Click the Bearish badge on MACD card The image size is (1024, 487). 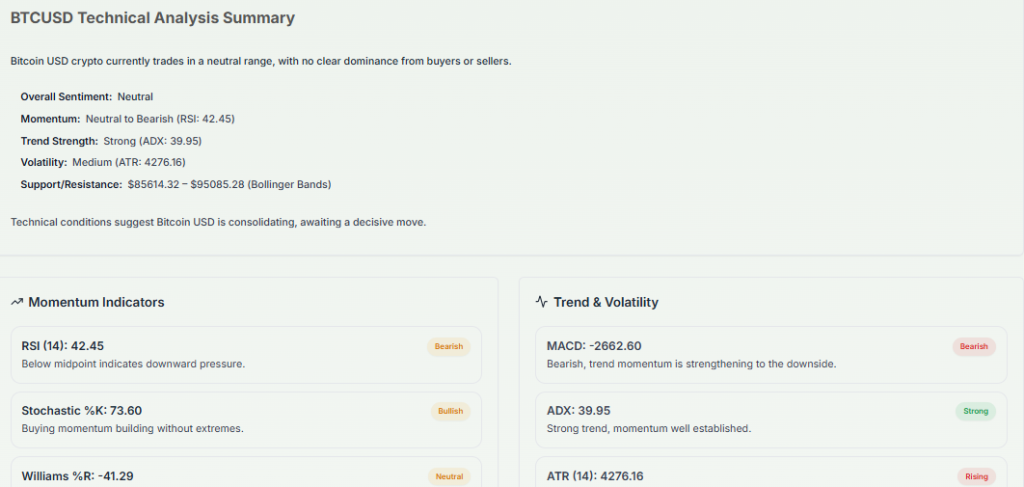pyautogui.click(x=974, y=347)
